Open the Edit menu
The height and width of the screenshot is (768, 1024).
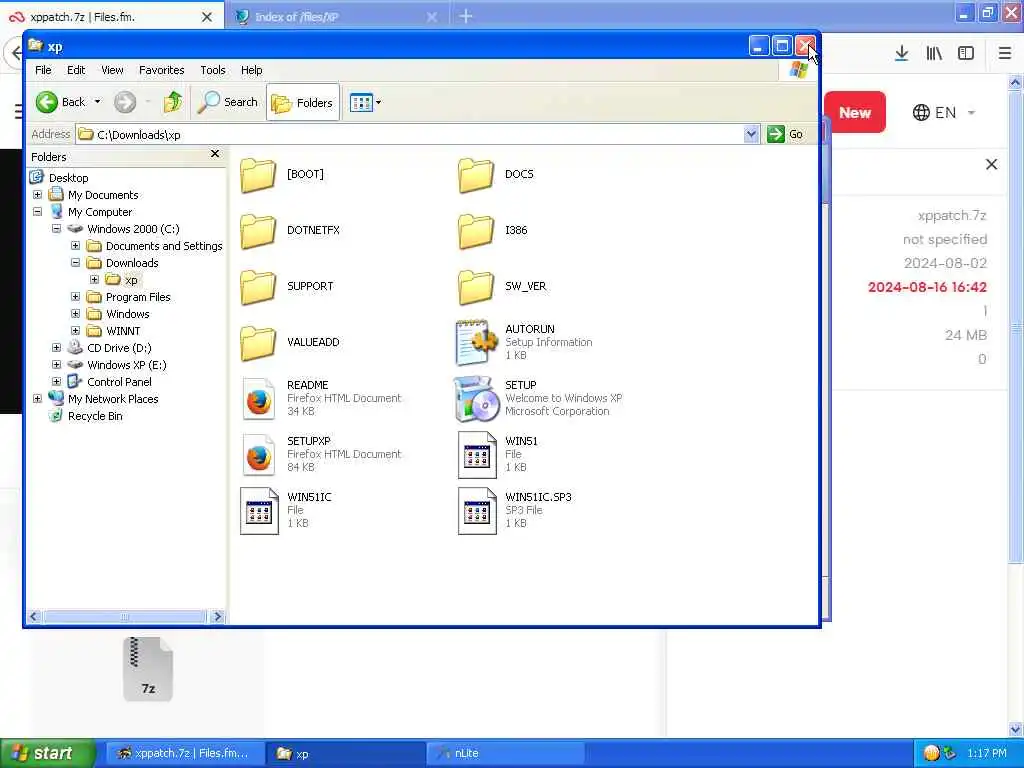click(x=76, y=70)
